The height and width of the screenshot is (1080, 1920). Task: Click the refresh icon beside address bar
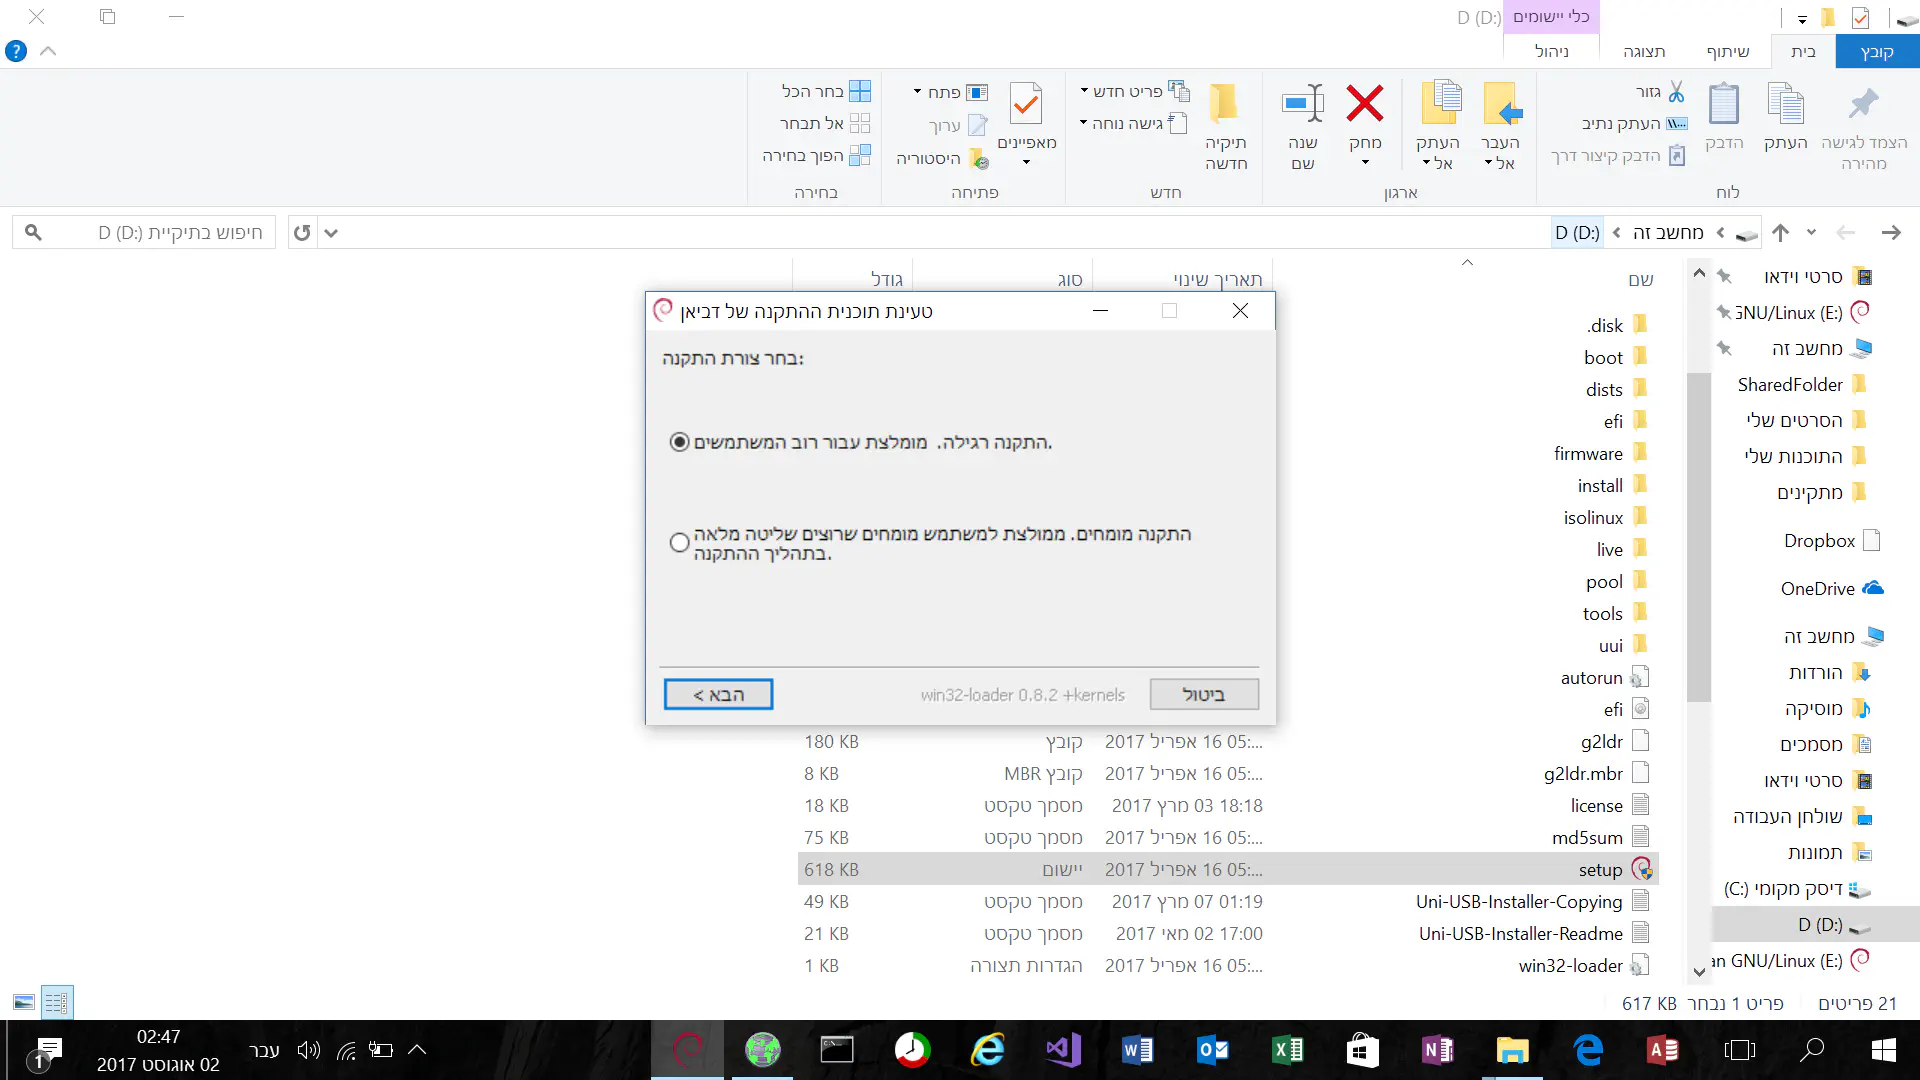302,233
